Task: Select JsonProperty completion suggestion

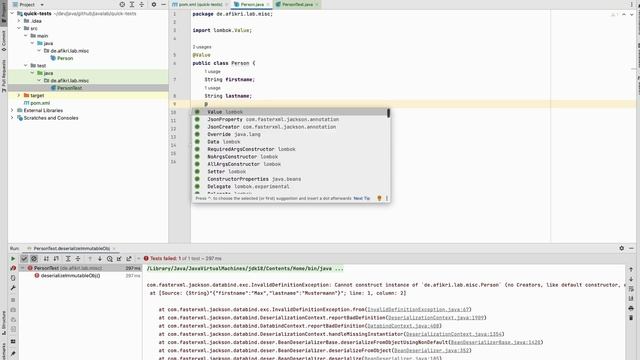Action: click(x=291, y=120)
